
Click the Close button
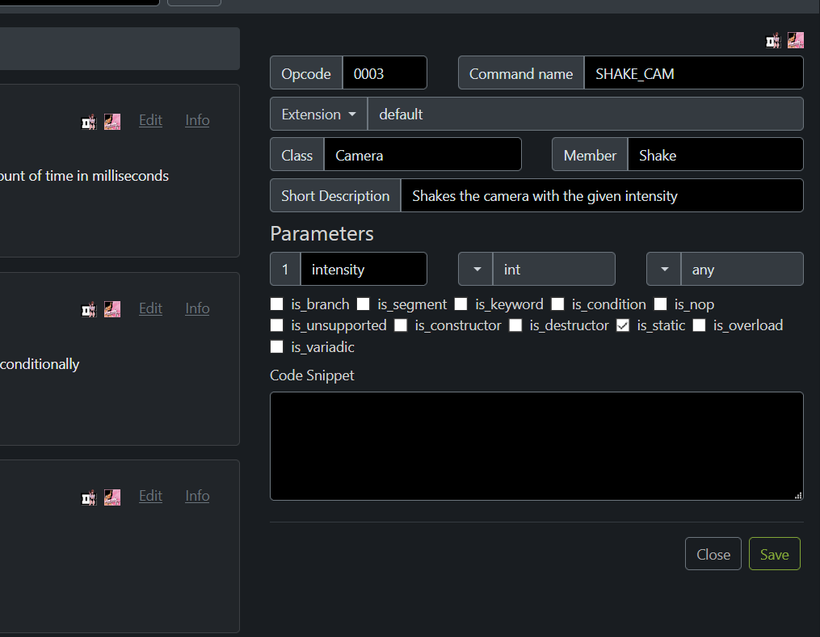(713, 554)
